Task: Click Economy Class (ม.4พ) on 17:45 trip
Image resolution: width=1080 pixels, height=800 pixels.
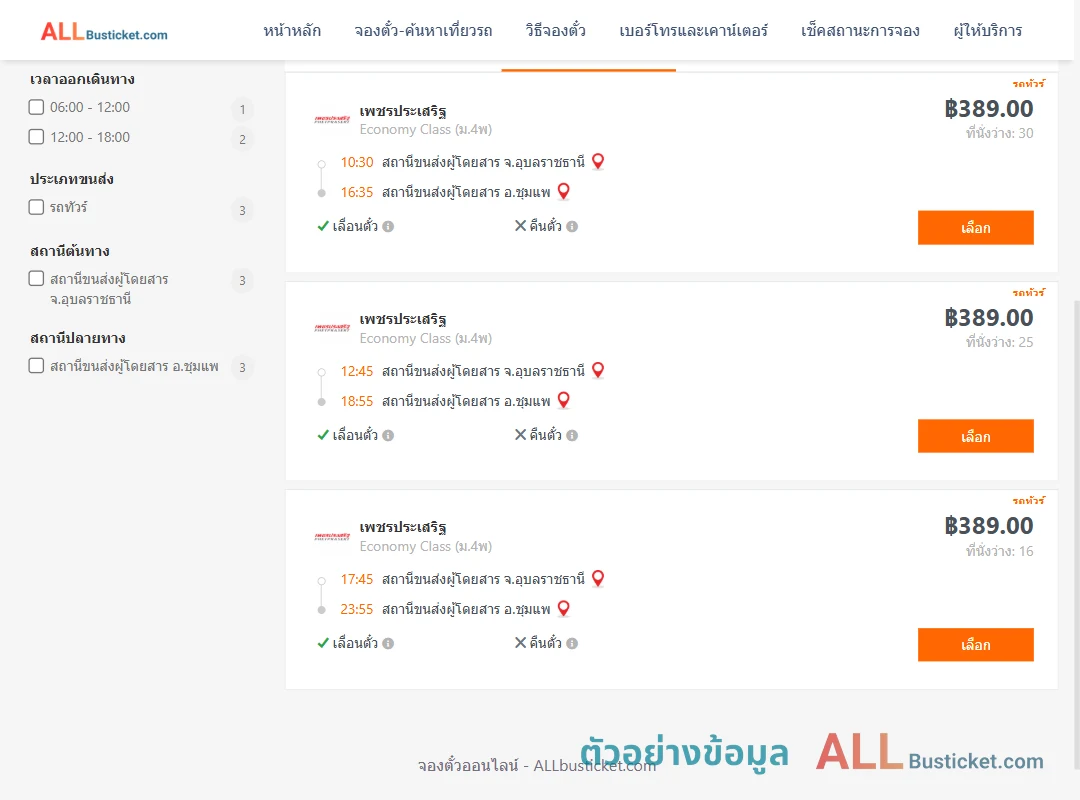Action: [426, 546]
